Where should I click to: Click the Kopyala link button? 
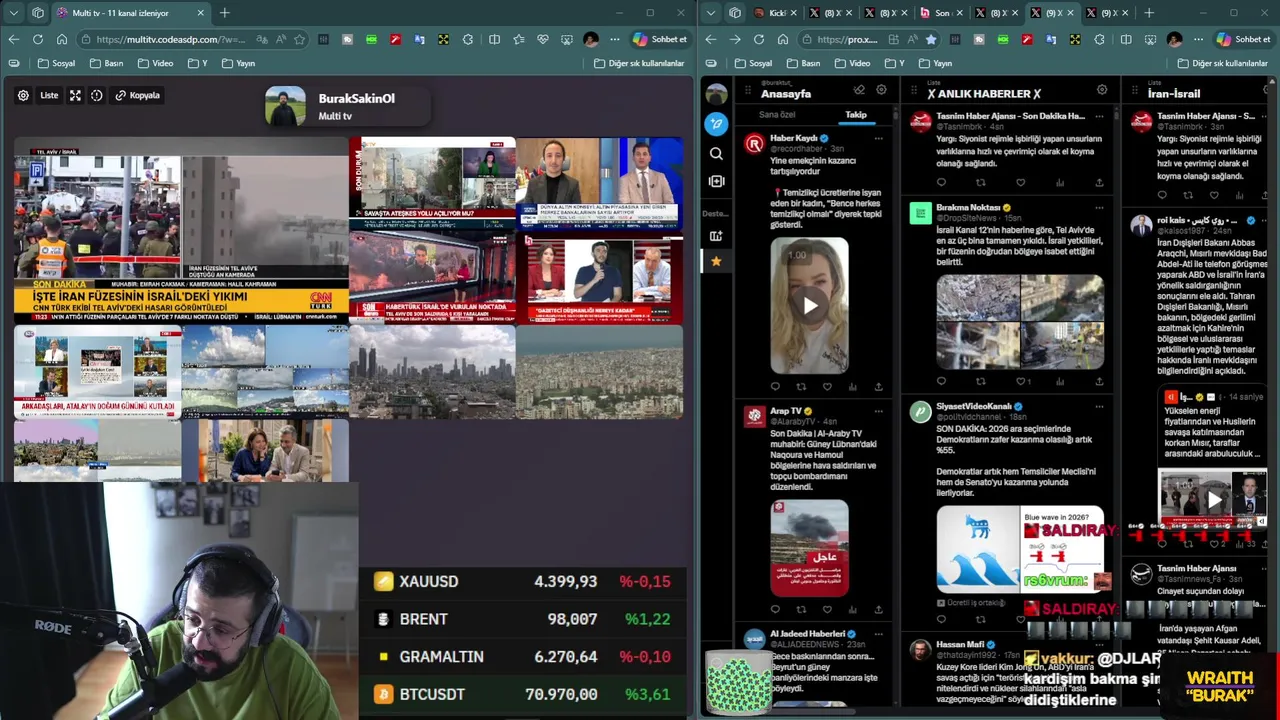(x=137, y=95)
